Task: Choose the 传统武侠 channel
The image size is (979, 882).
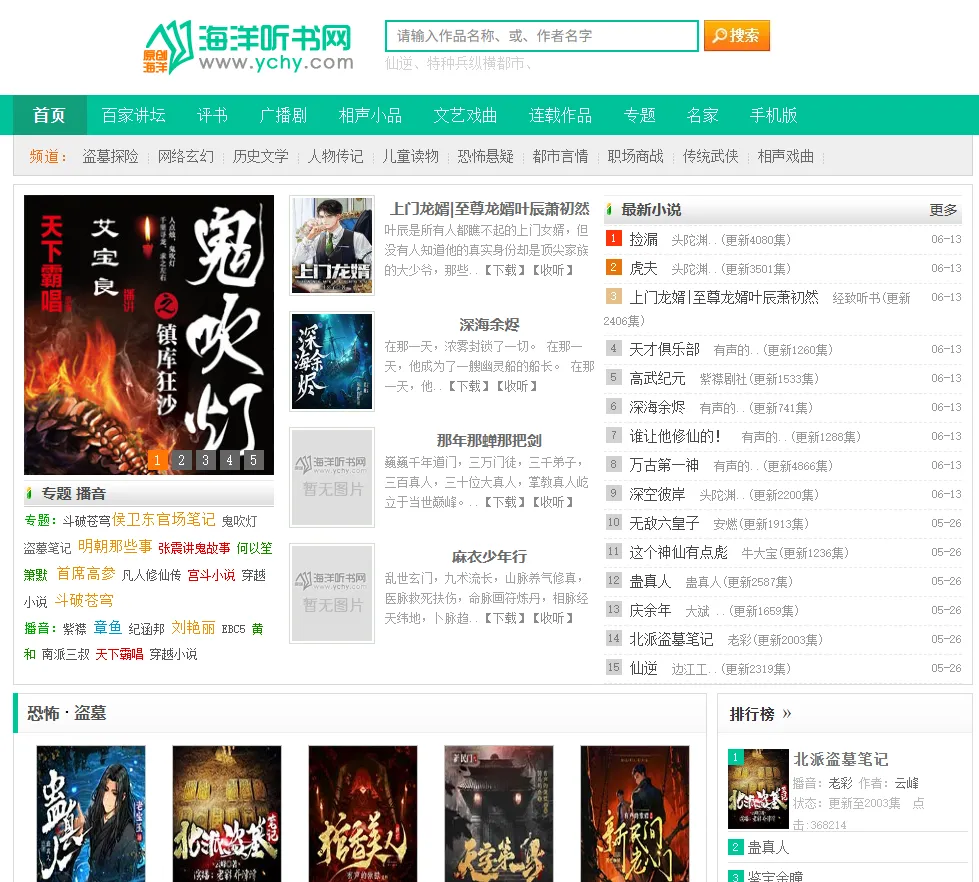Action: [x=710, y=156]
